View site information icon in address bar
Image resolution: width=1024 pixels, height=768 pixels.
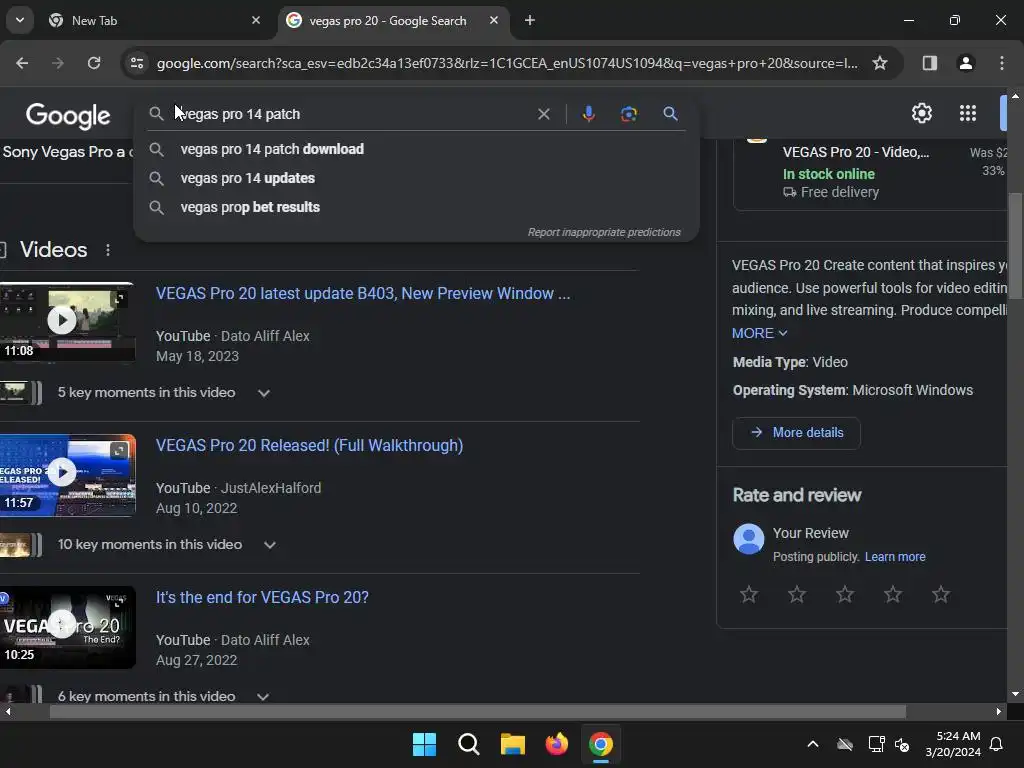[137, 63]
